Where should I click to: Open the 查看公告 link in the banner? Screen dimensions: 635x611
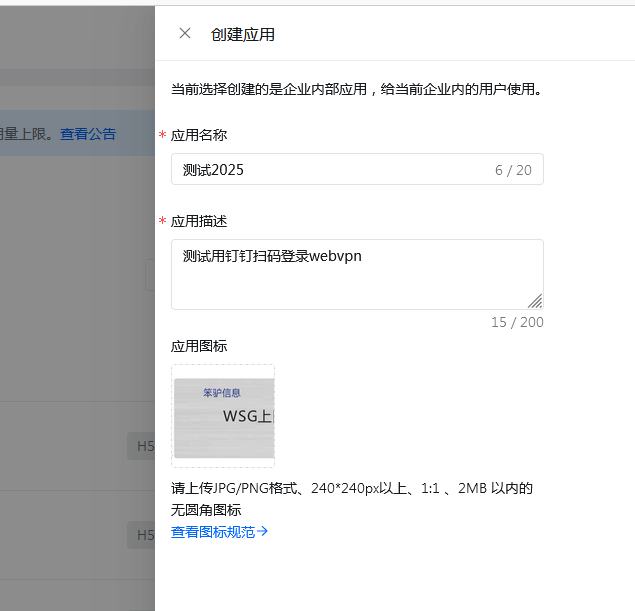[88, 134]
